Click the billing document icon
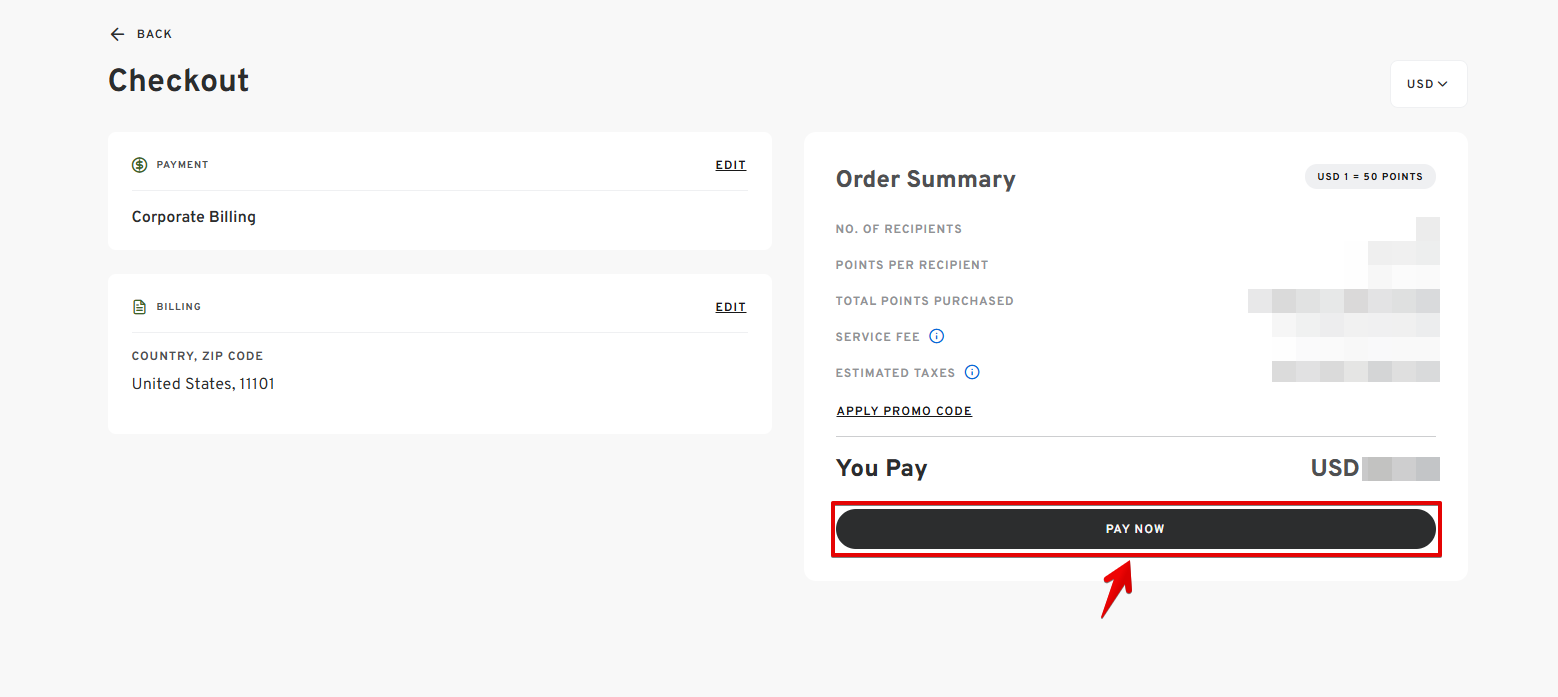Image resolution: width=1558 pixels, height=697 pixels. (x=140, y=307)
